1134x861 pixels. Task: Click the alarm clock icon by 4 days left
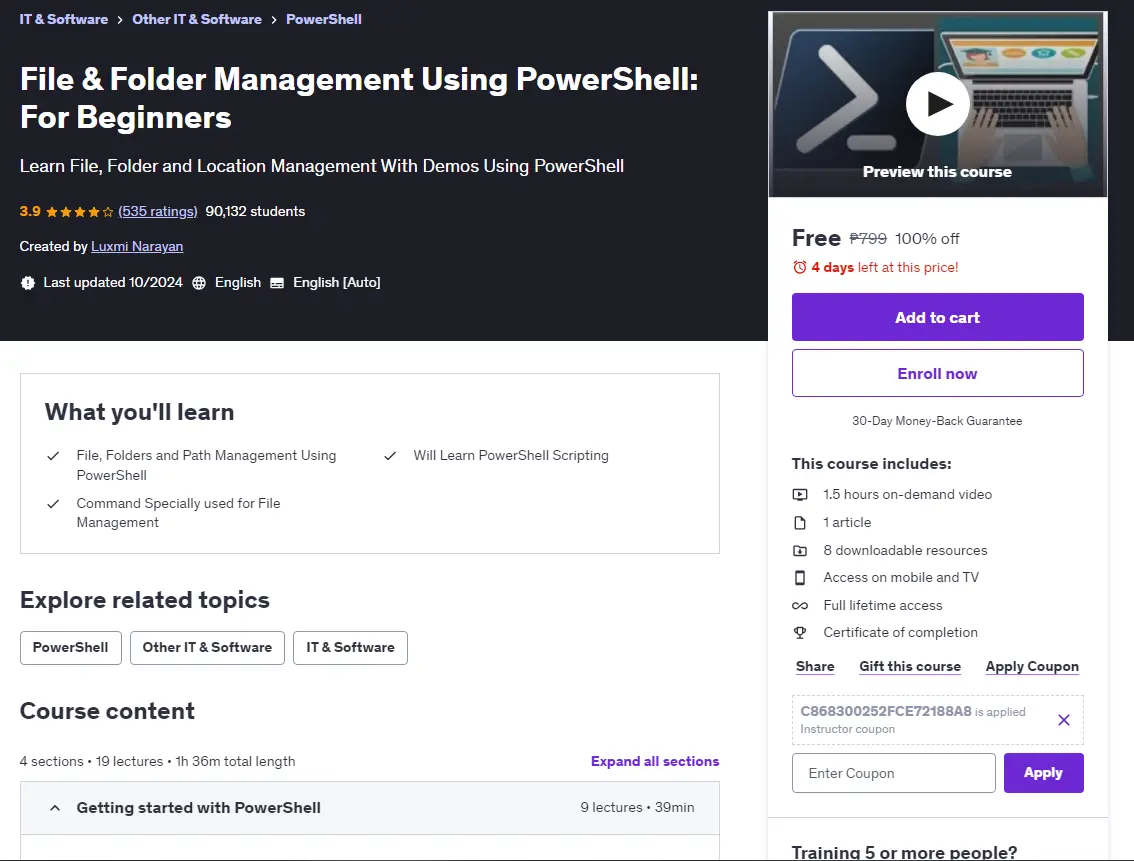click(x=799, y=267)
